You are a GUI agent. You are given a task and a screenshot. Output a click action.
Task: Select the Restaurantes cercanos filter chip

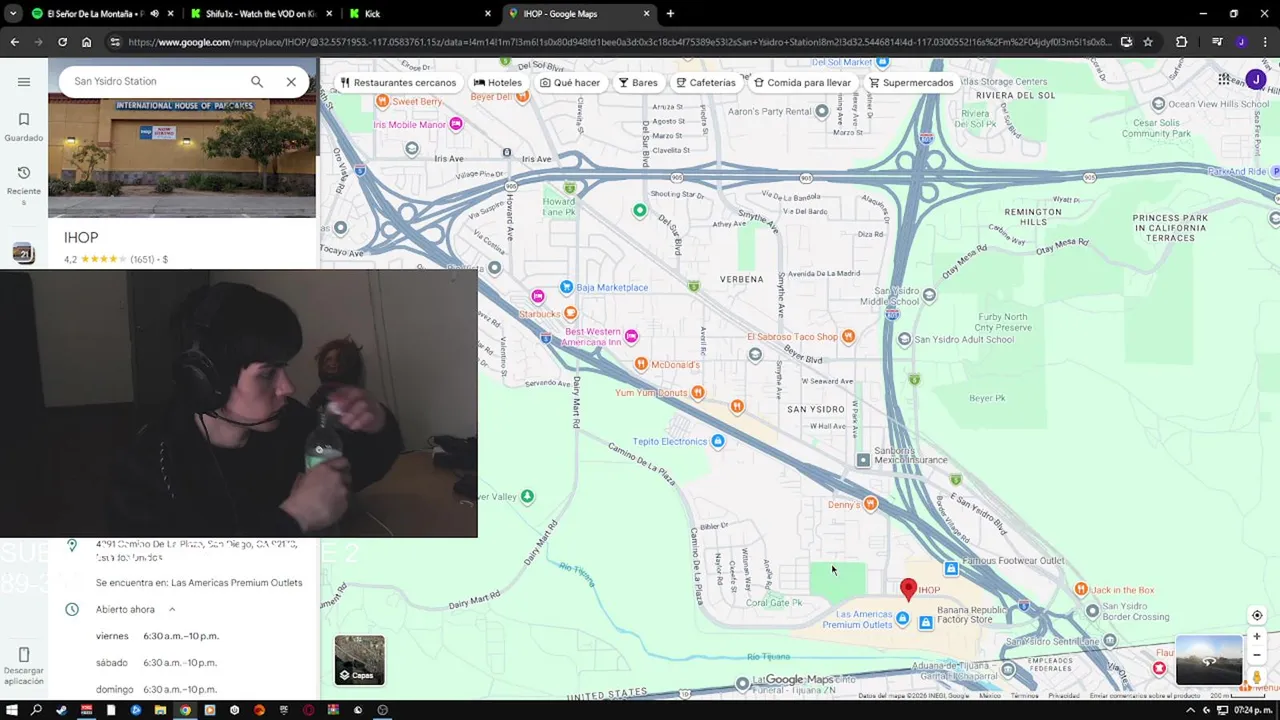tap(398, 83)
